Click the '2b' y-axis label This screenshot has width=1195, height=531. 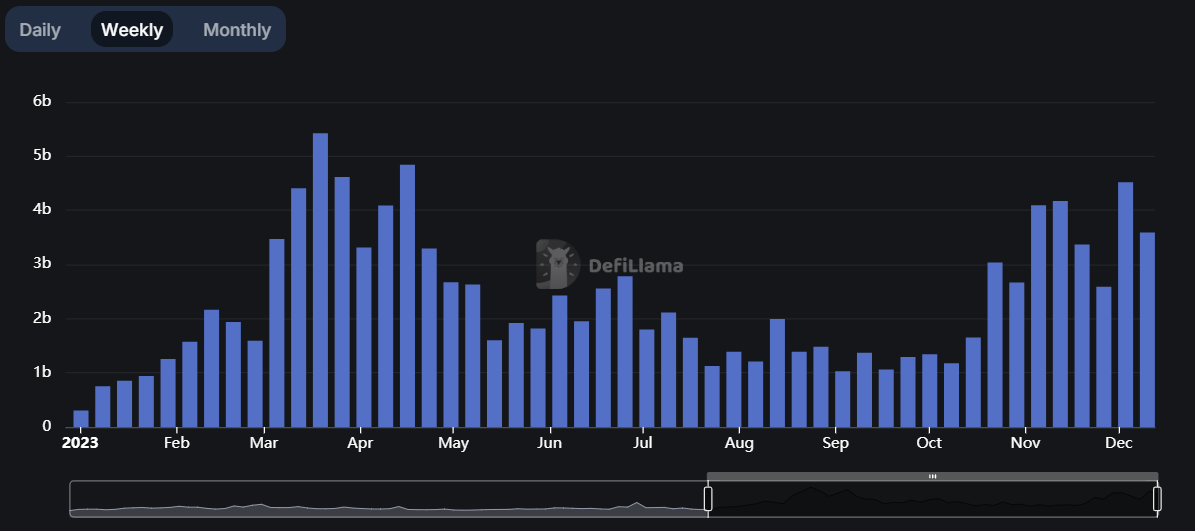click(42, 318)
